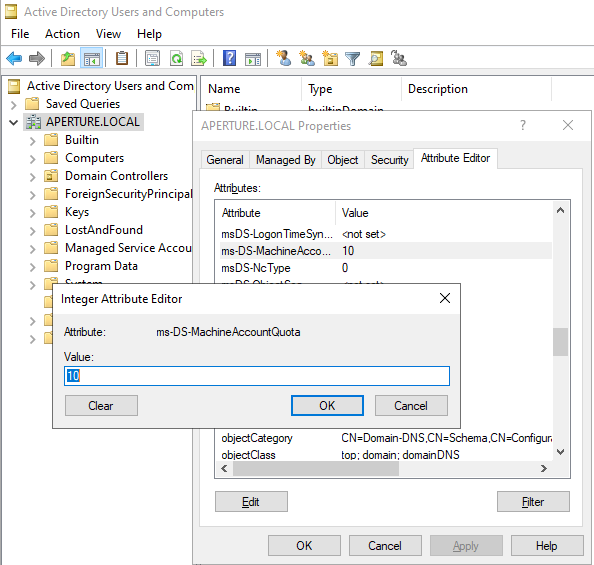Screen dimensions: 594x565
Task: Click the attributes list scroll-up arrow
Action: pyautogui.click(x=560, y=210)
